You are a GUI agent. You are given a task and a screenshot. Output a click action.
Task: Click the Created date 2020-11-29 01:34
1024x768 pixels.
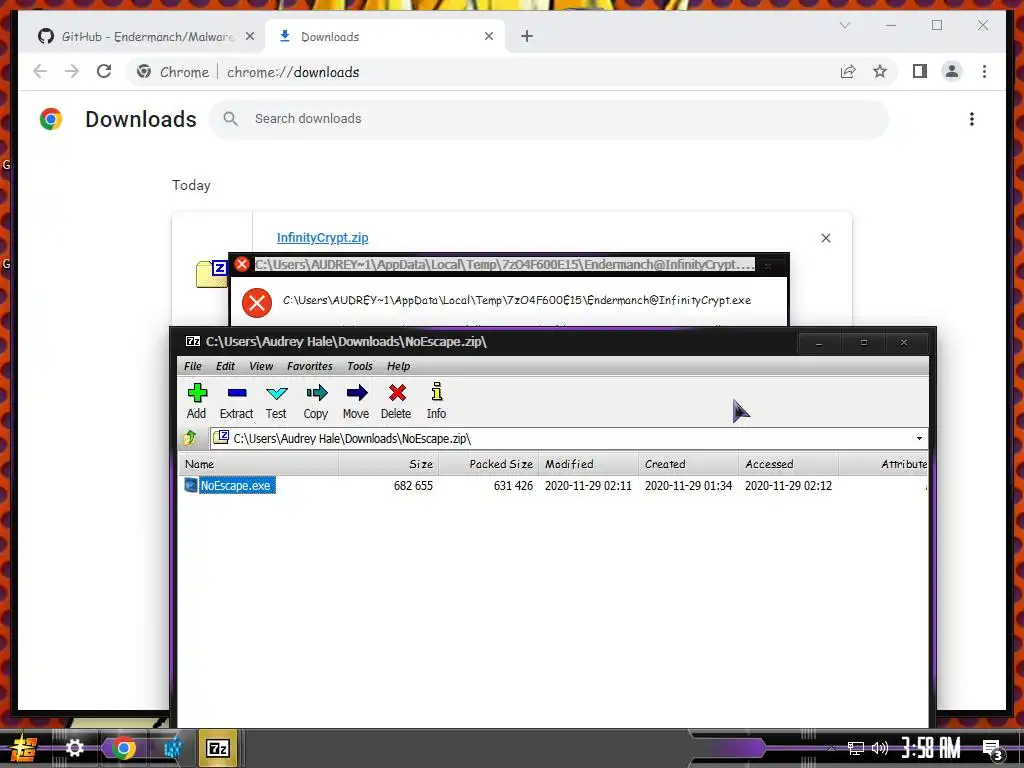(688, 486)
